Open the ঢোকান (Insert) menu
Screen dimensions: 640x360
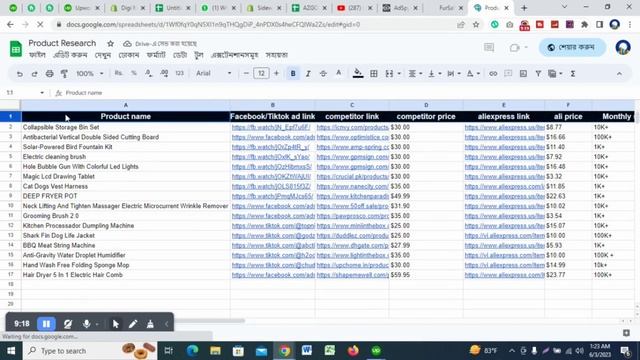click(129, 55)
